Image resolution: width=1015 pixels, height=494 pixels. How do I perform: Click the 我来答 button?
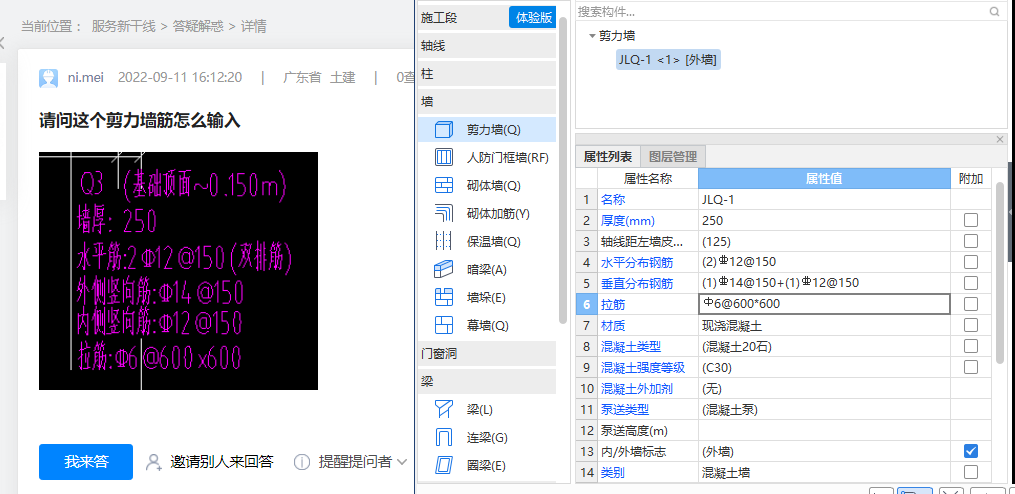pyautogui.click(x=86, y=462)
